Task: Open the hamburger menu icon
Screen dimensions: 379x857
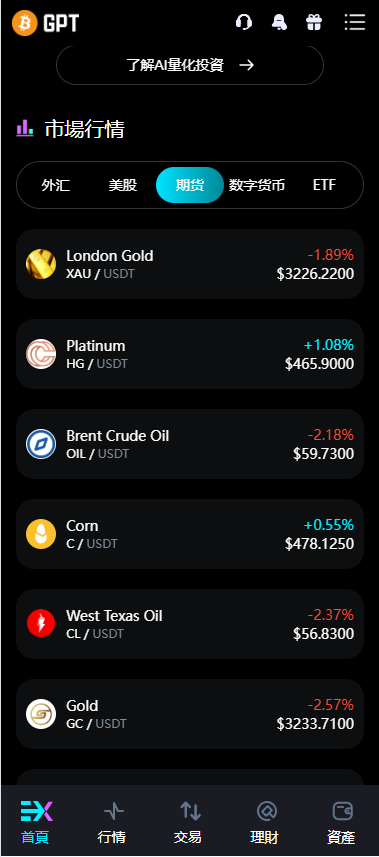Action: tap(354, 22)
